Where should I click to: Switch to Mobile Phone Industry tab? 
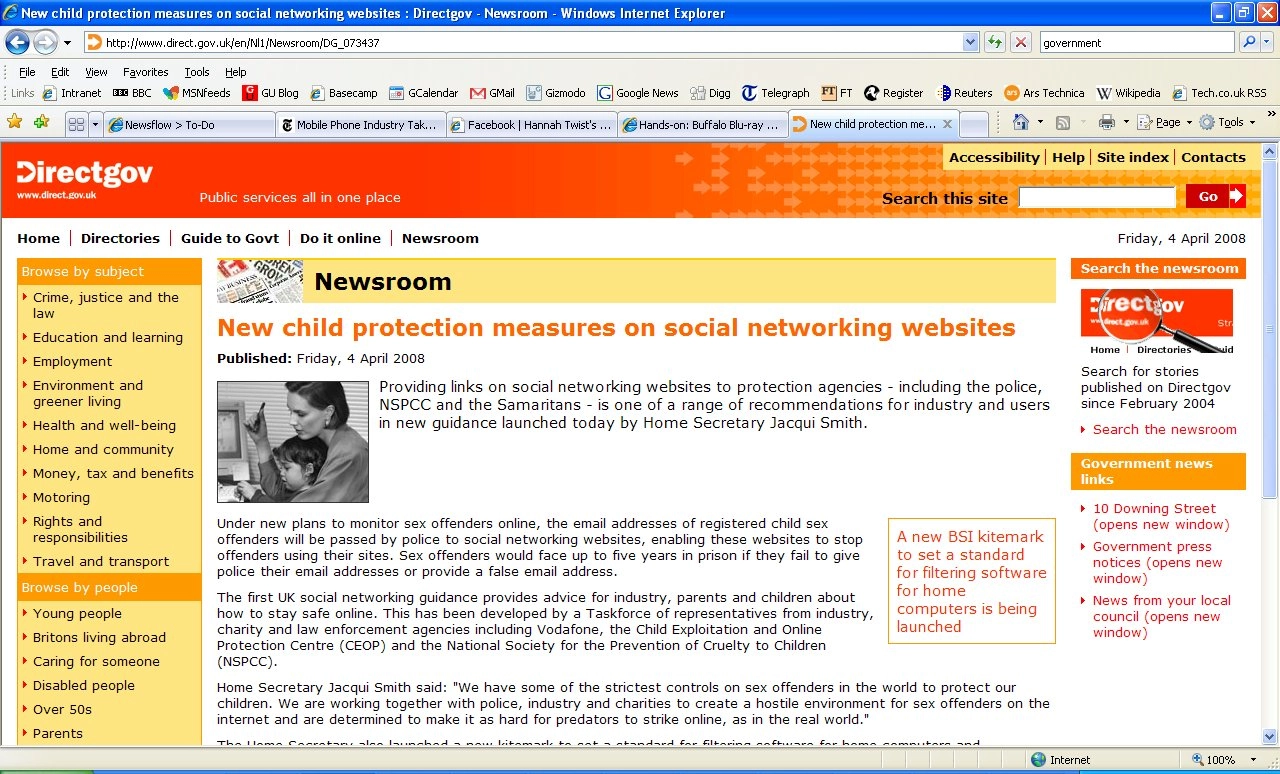(362, 125)
